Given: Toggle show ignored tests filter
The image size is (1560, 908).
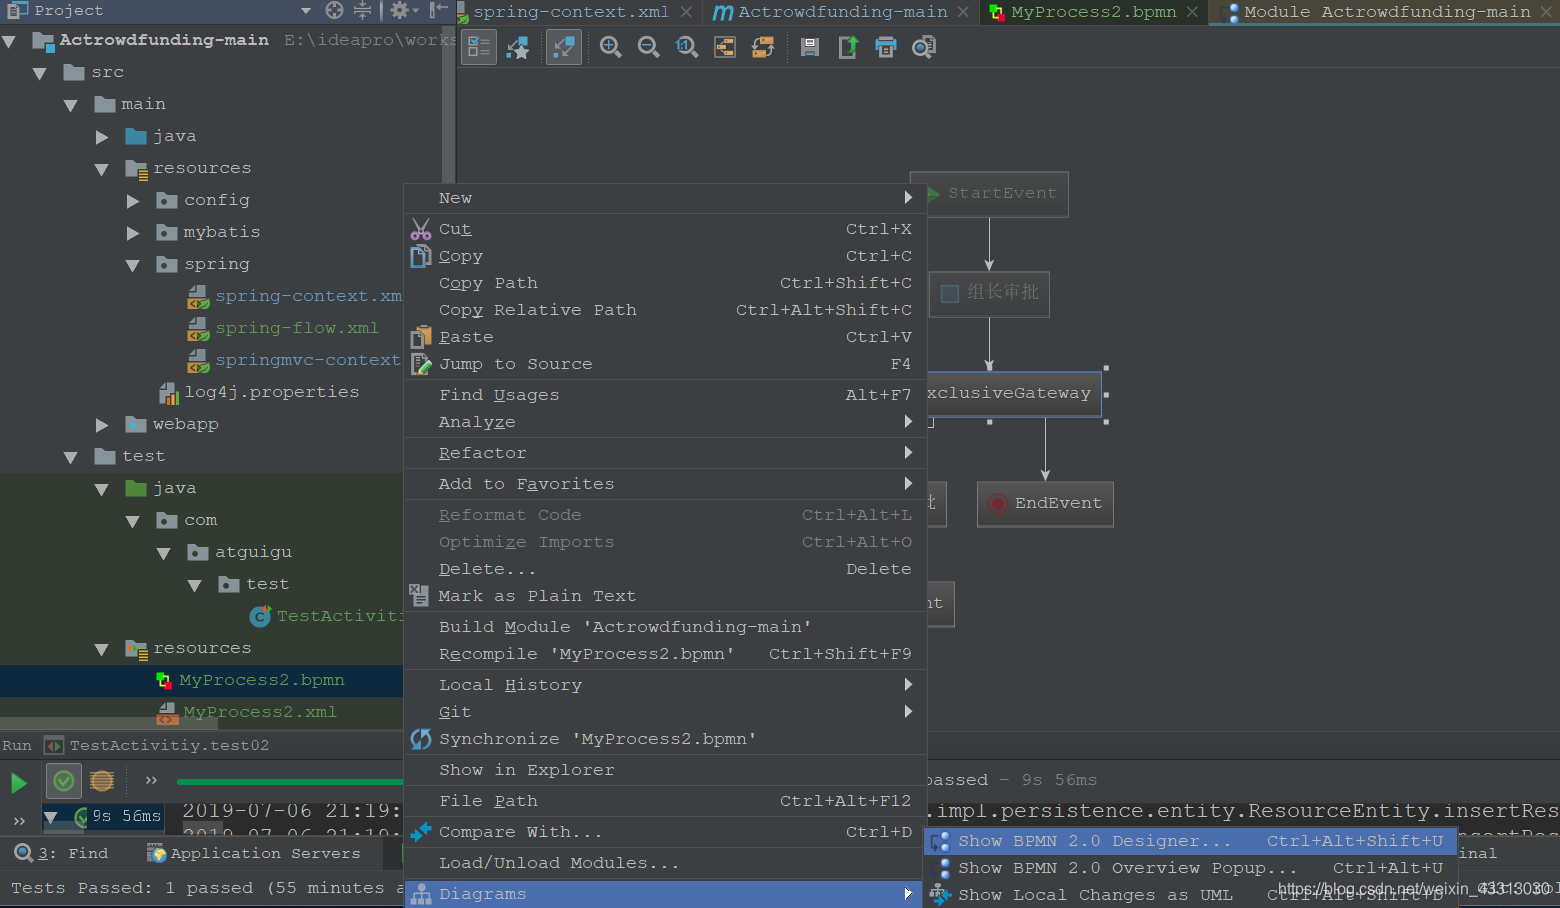Looking at the screenshot, I should pos(102,781).
